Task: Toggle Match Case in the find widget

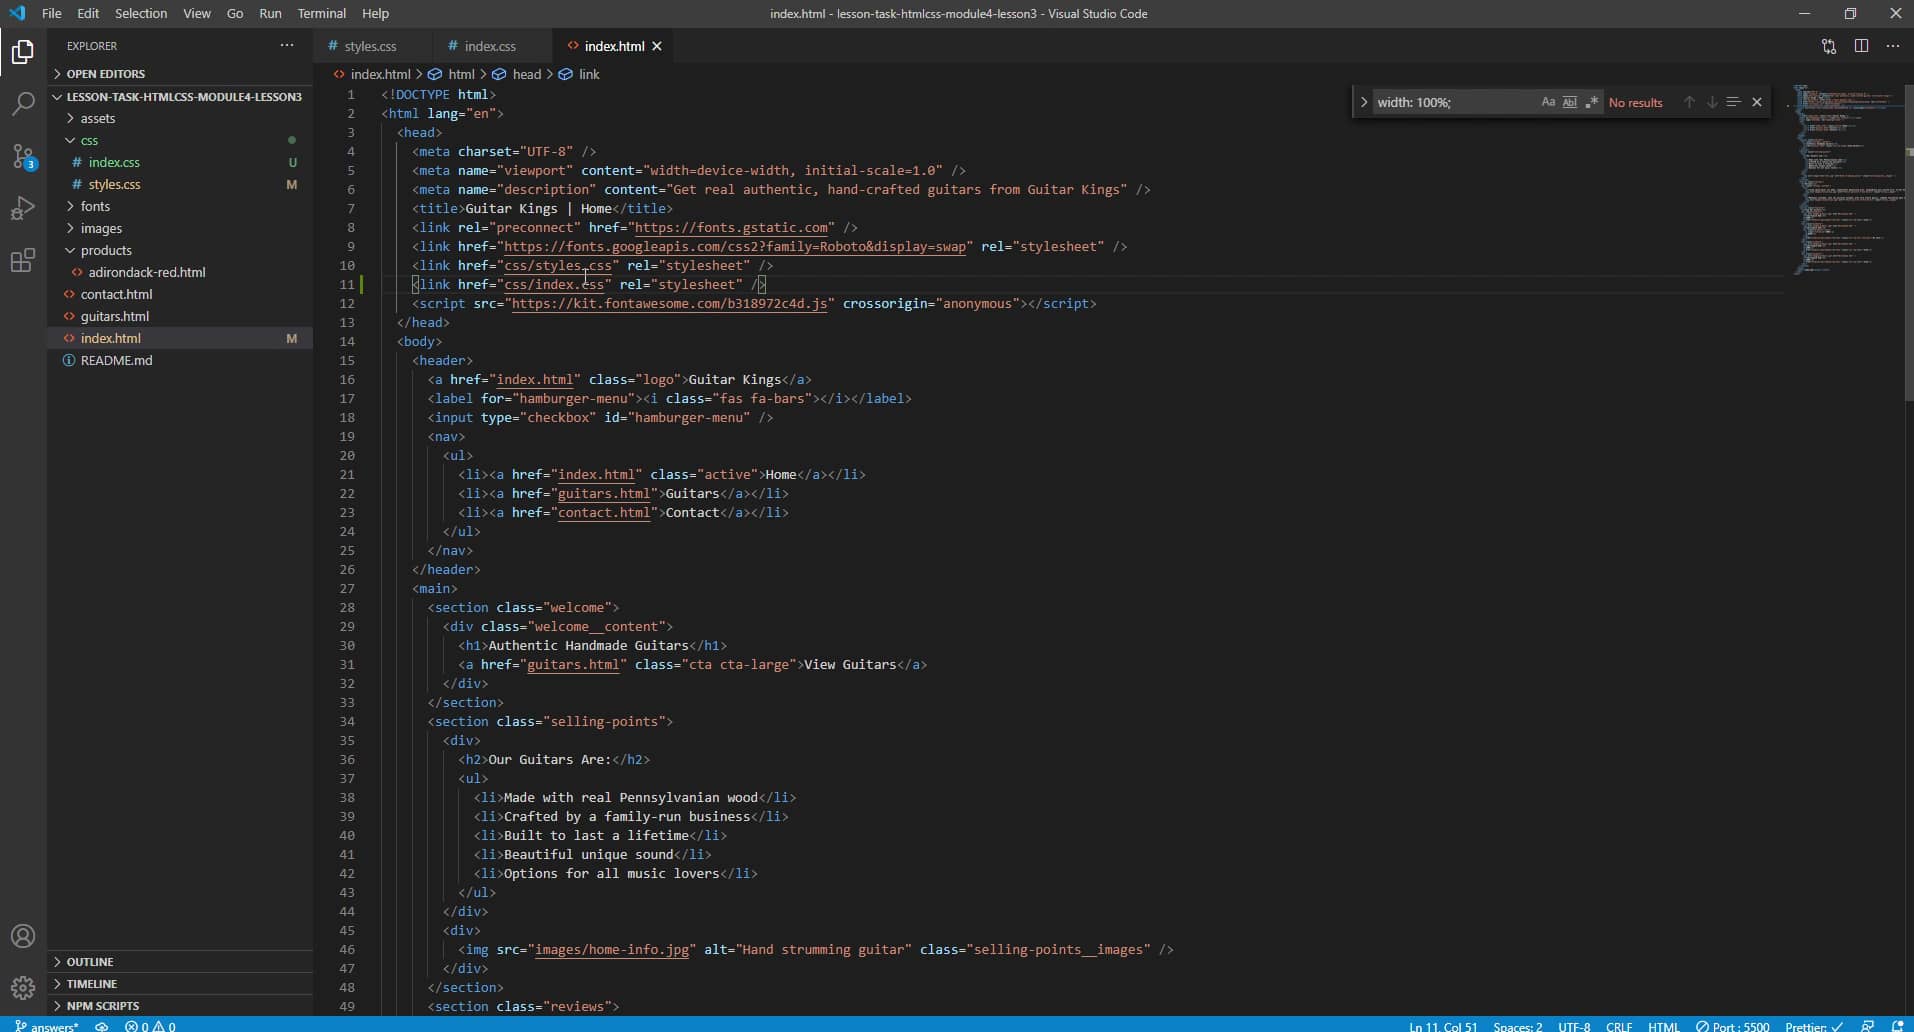Action: [1548, 102]
